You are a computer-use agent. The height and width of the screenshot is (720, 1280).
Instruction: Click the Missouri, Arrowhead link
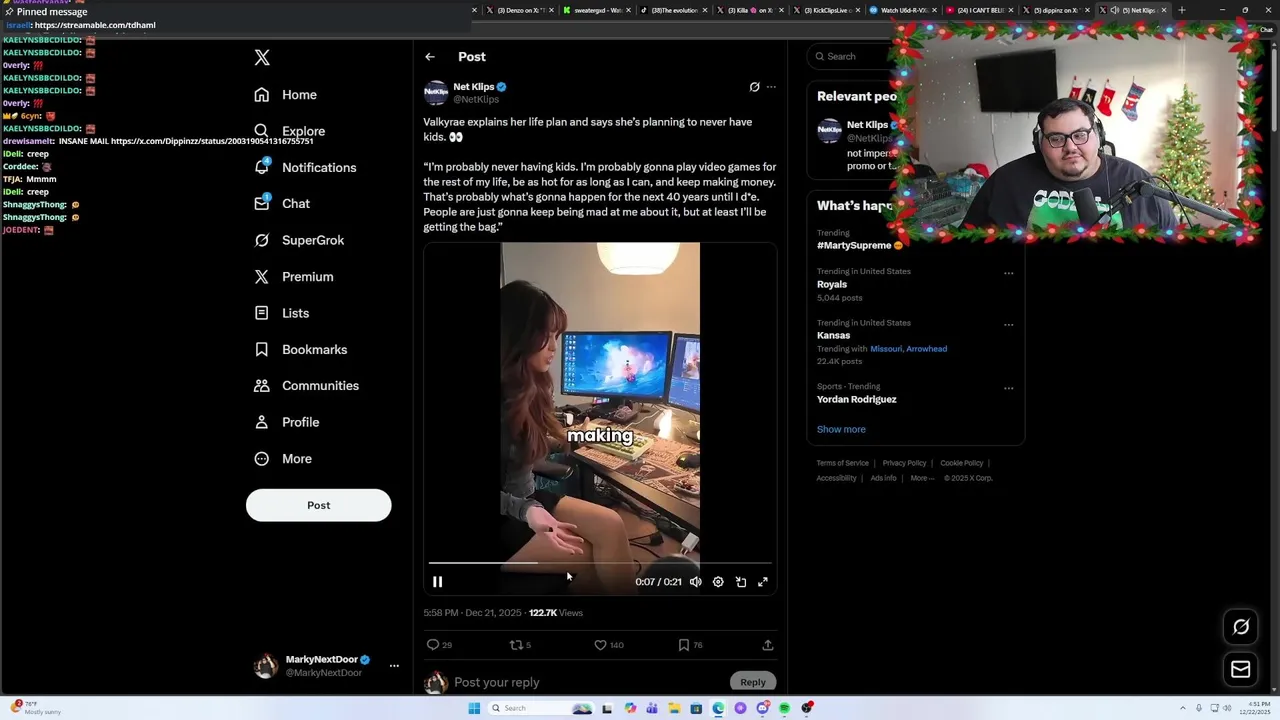tap(908, 349)
